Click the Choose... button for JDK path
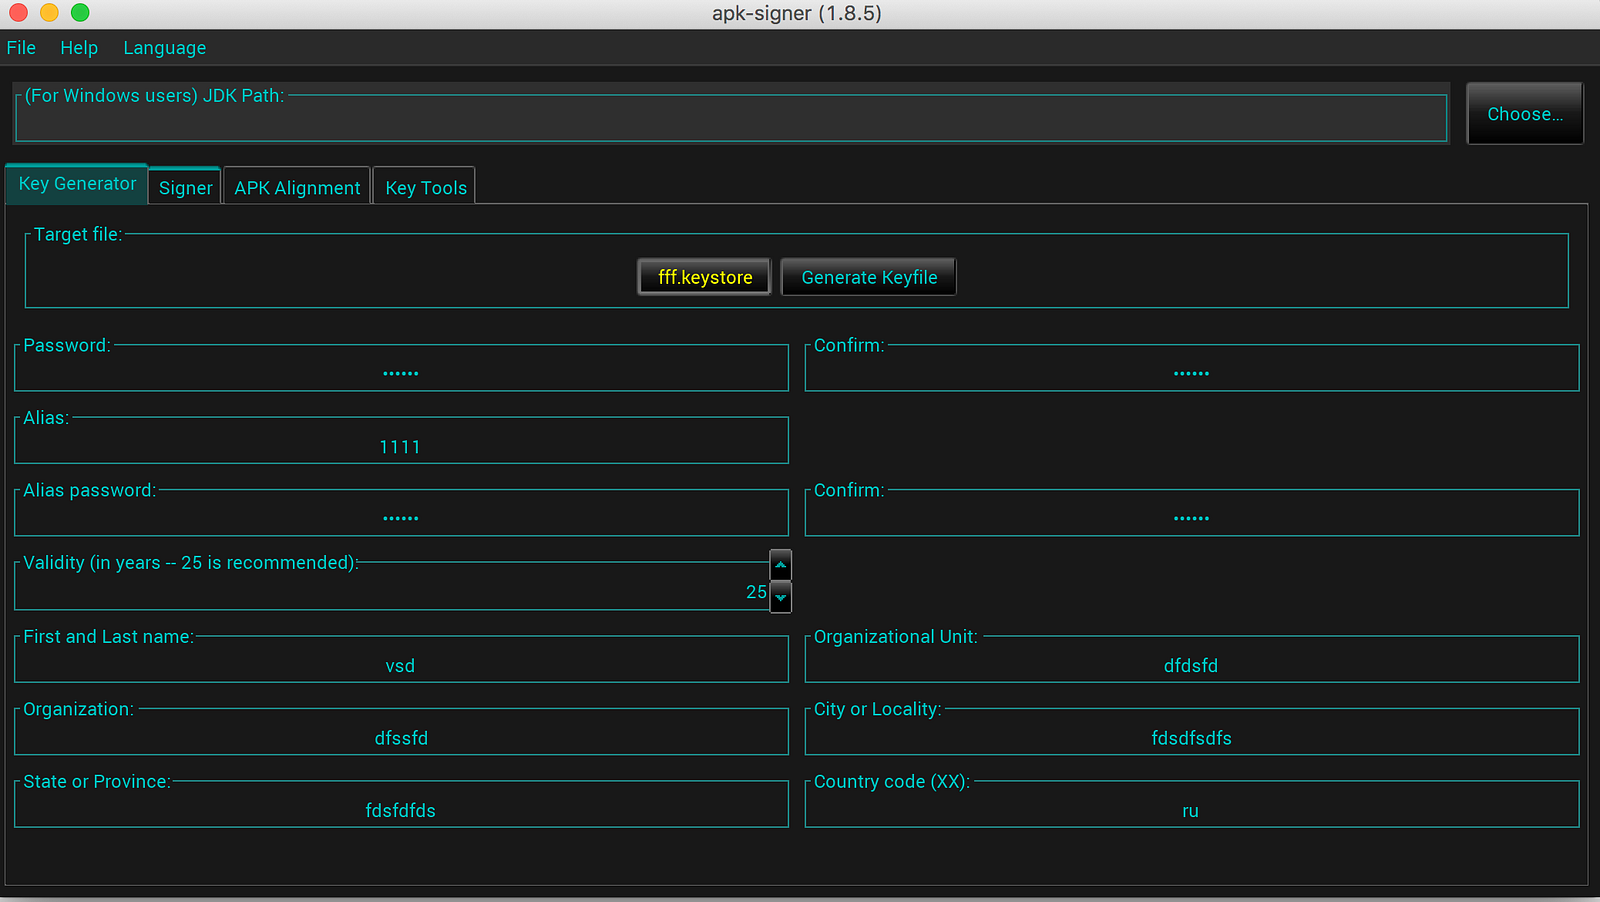 [x=1525, y=114]
